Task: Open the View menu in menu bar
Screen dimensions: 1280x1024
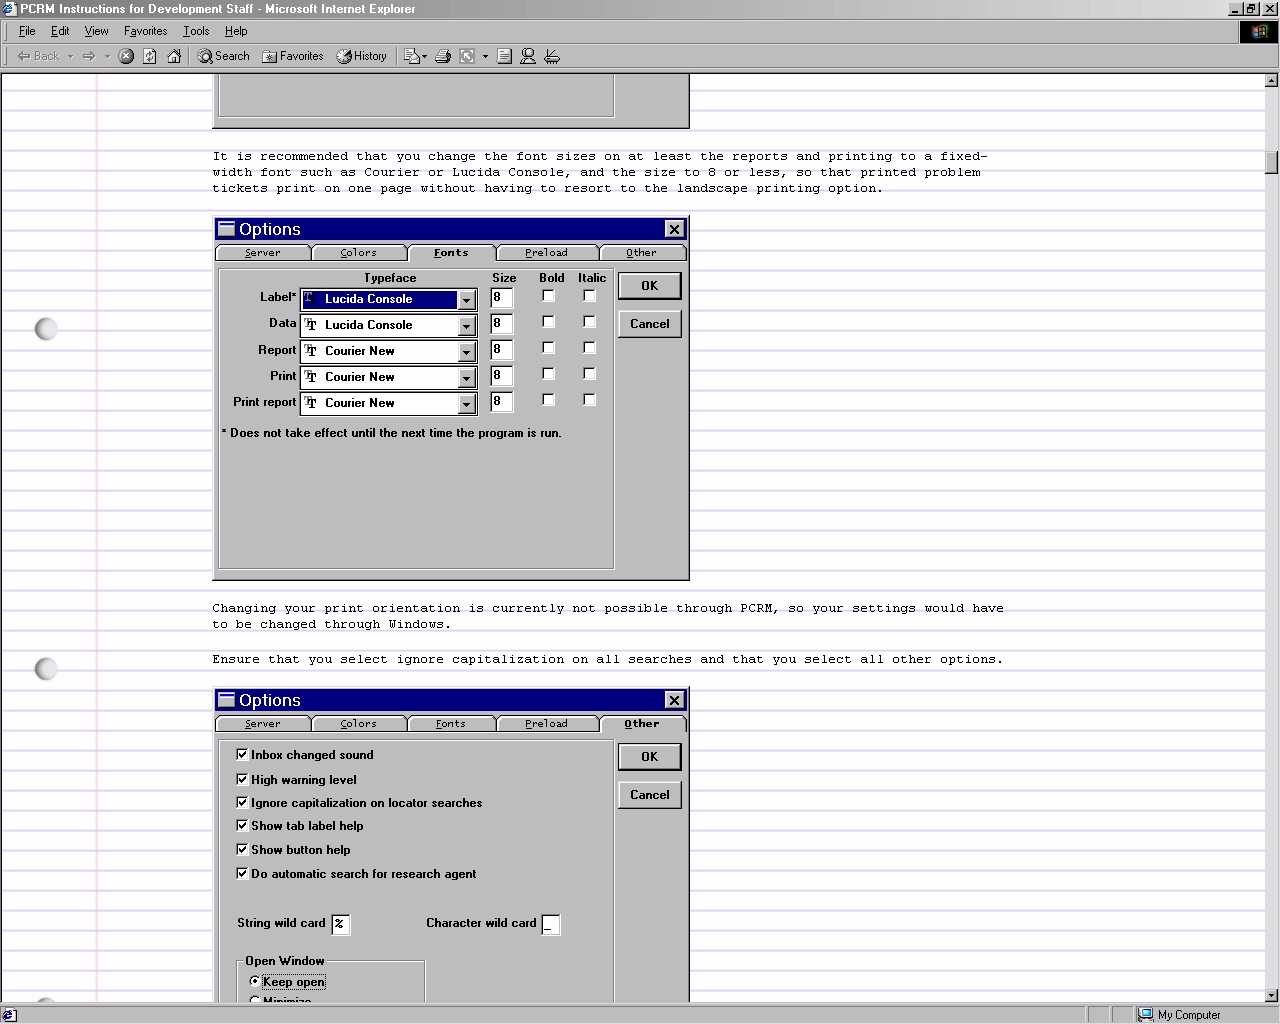Action: coord(96,31)
